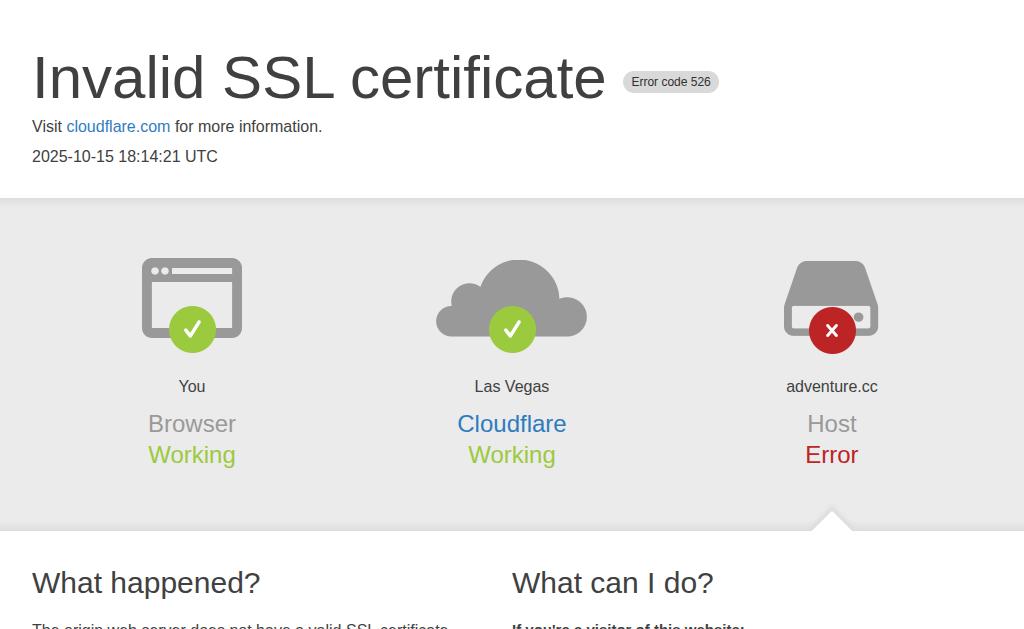
Task: Click the Working status under Cloudflare
Action: tap(511, 455)
